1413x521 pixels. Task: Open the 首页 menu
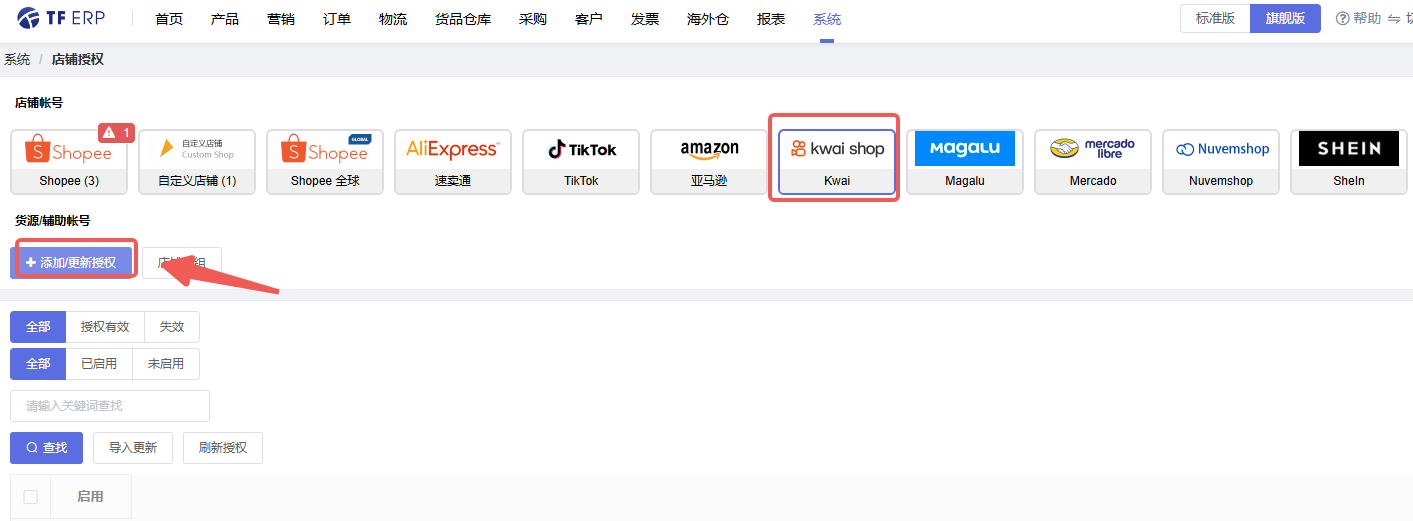[169, 19]
